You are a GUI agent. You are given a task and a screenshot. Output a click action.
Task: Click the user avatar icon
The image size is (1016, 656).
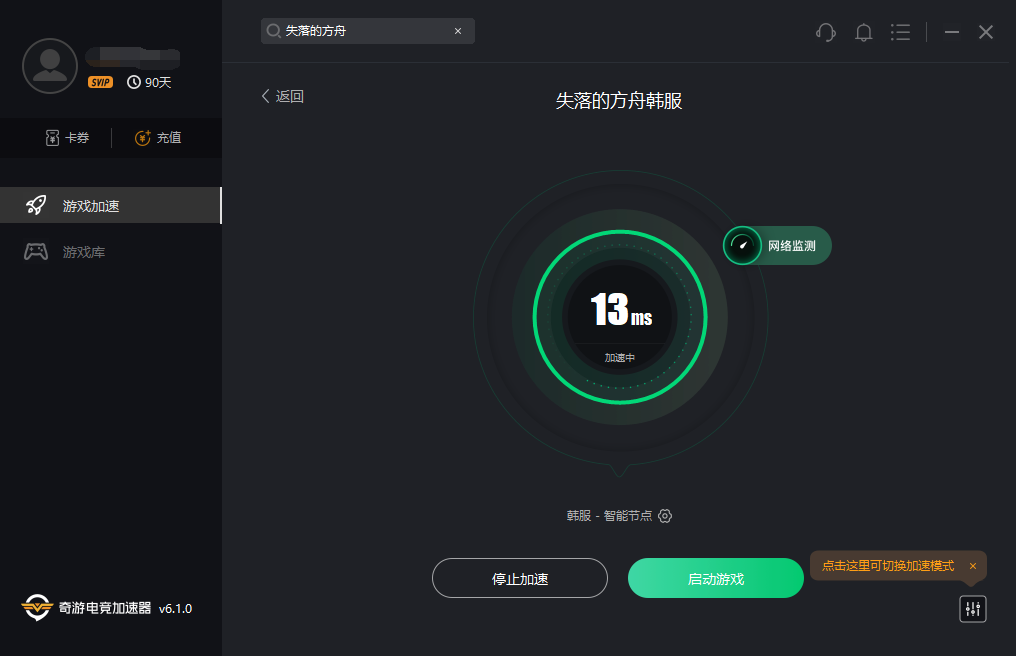tap(50, 66)
